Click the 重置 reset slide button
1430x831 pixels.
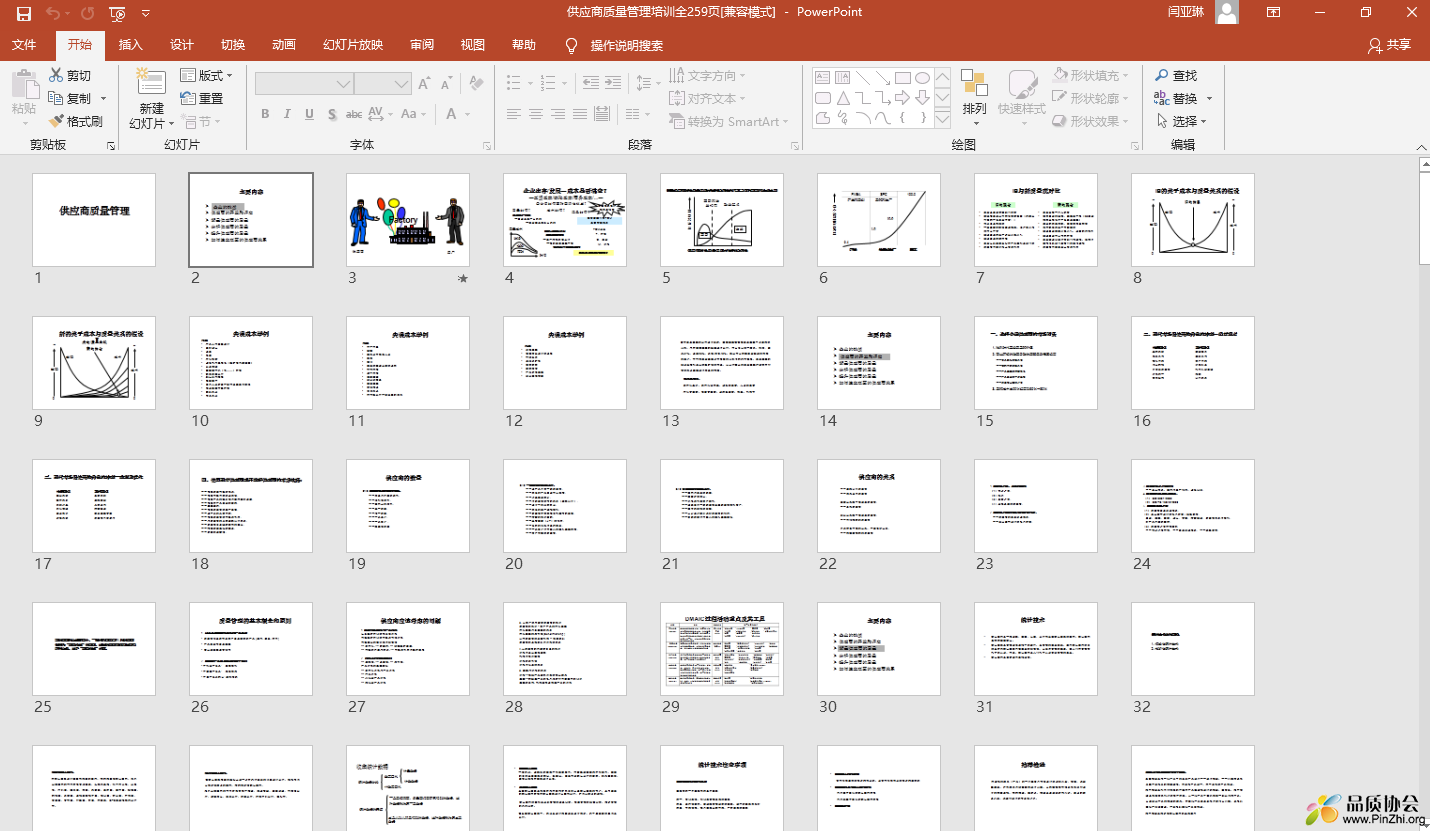[x=202, y=98]
